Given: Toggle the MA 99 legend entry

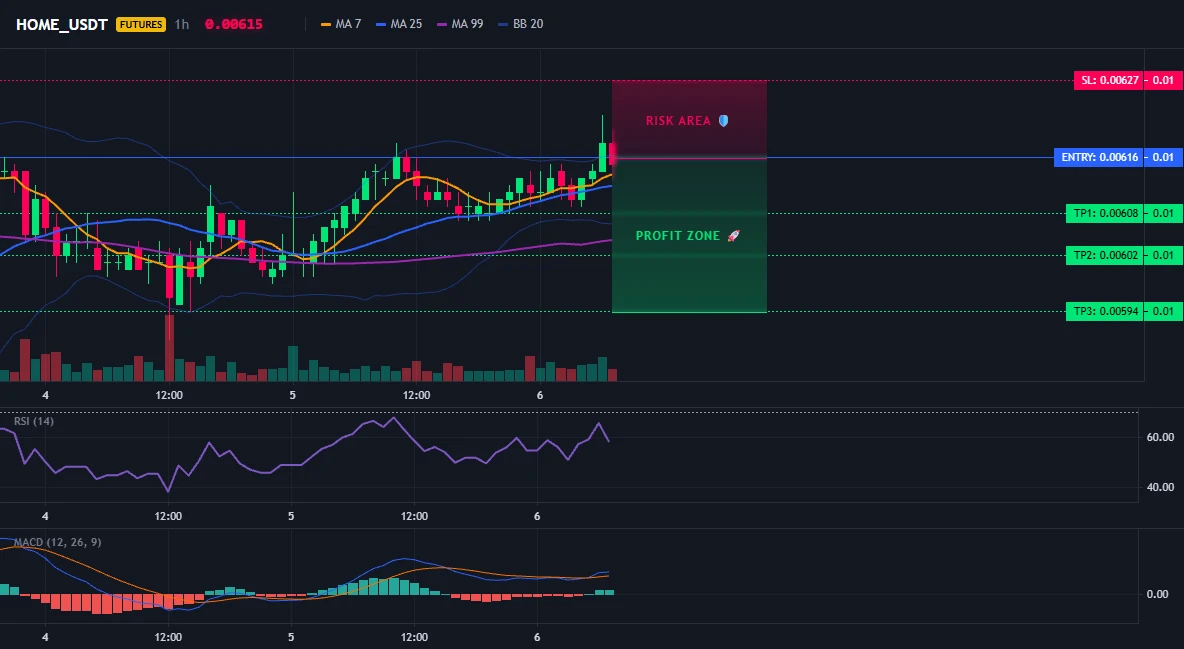Looking at the screenshot, I should click(x=460, y=24).
